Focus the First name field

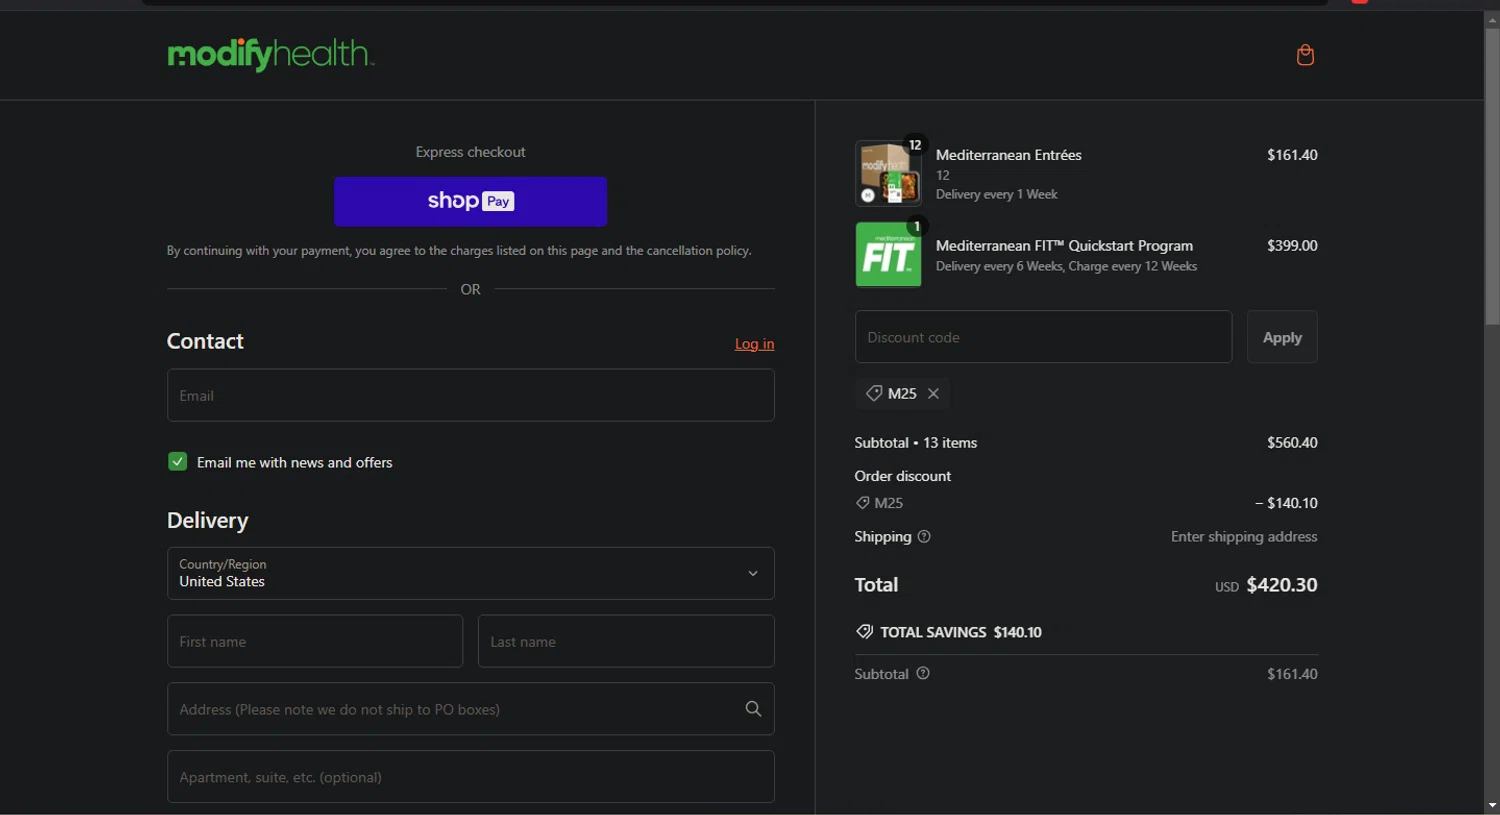tap(315, 641)
